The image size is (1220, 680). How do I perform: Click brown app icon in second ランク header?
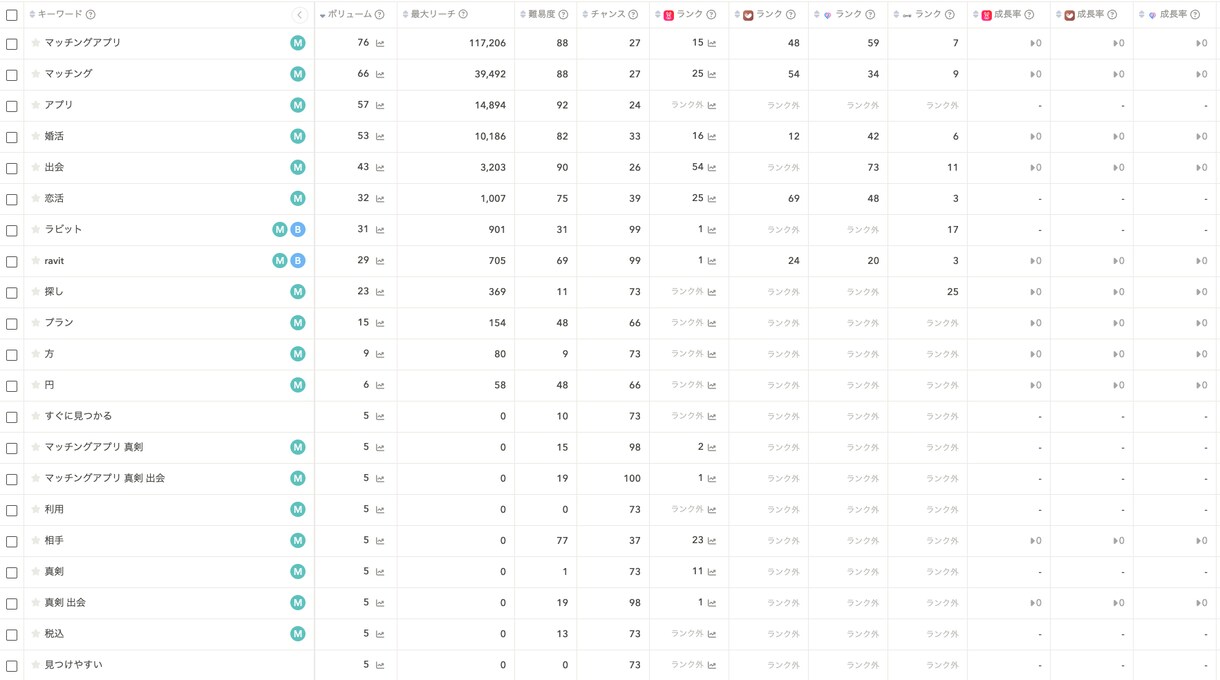tap(748, 15)
